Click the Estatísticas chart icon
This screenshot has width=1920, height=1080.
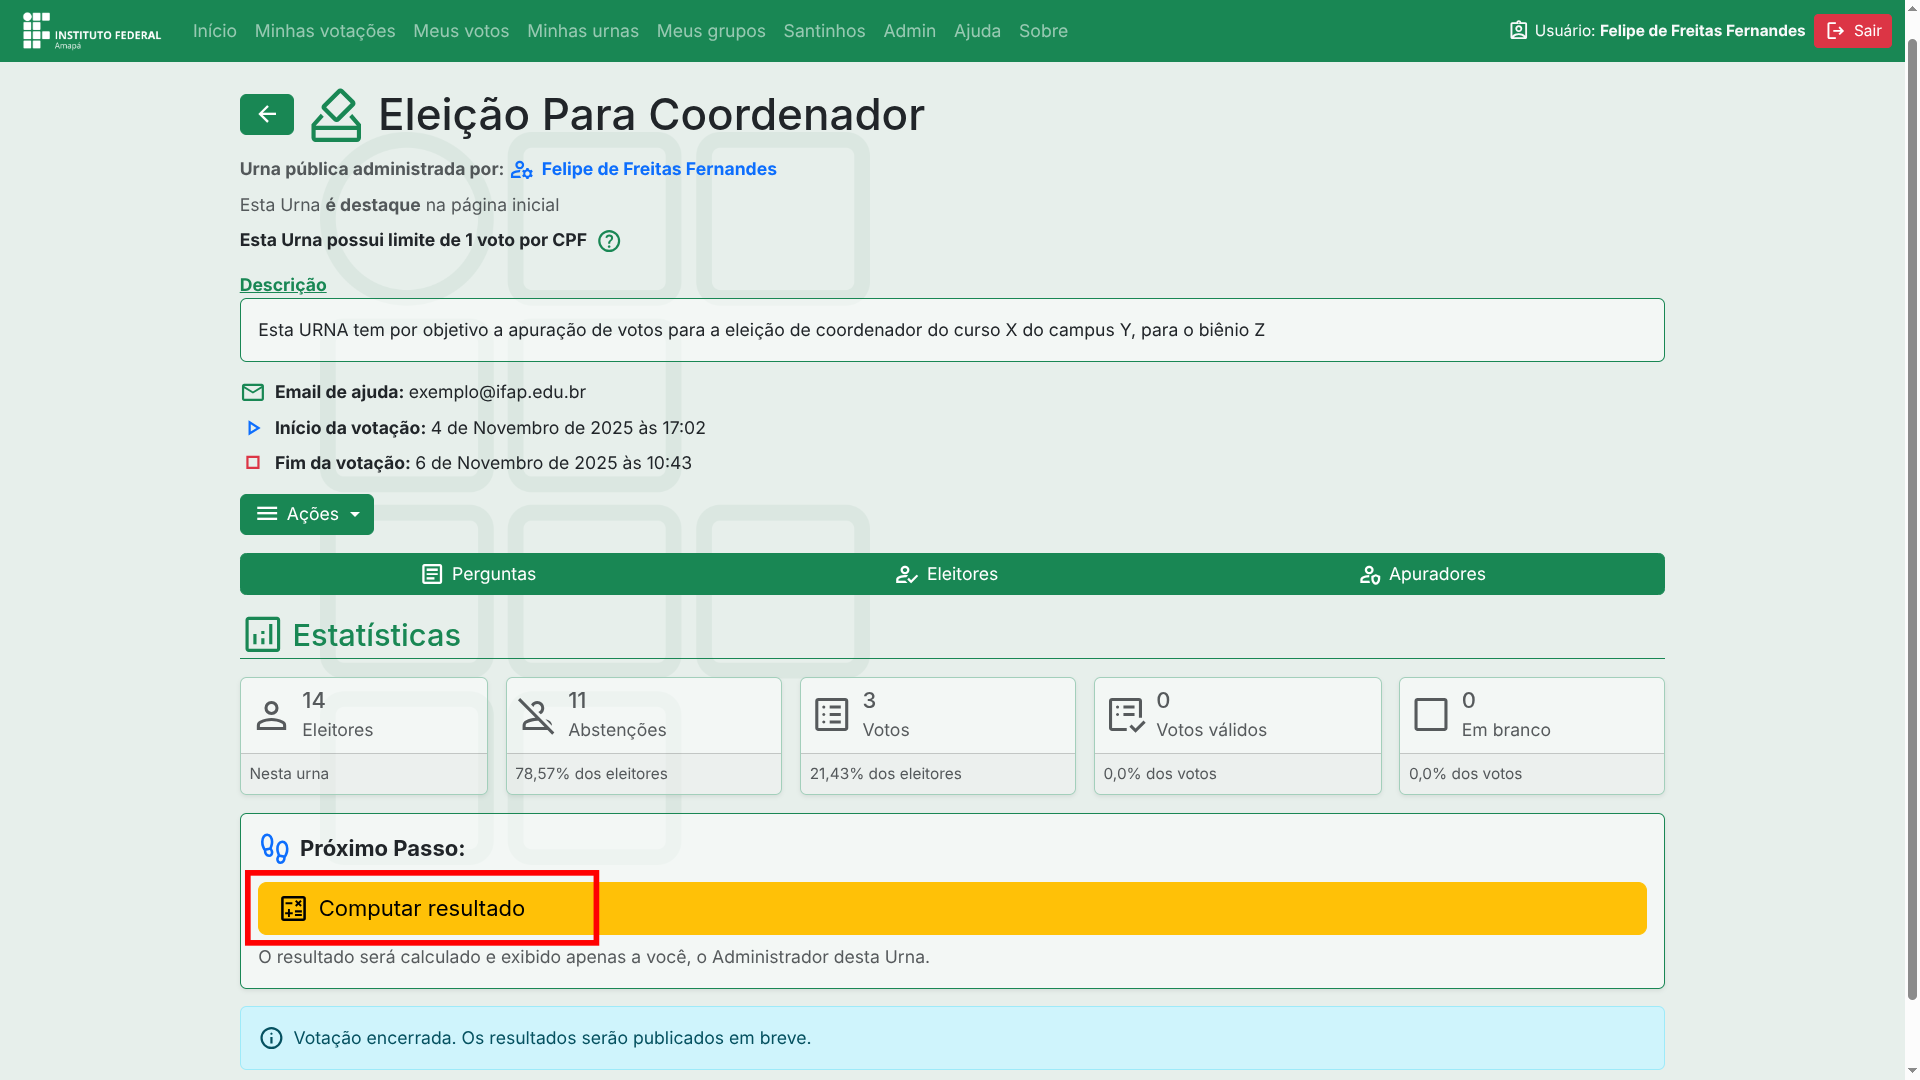(x=262, y=635)
